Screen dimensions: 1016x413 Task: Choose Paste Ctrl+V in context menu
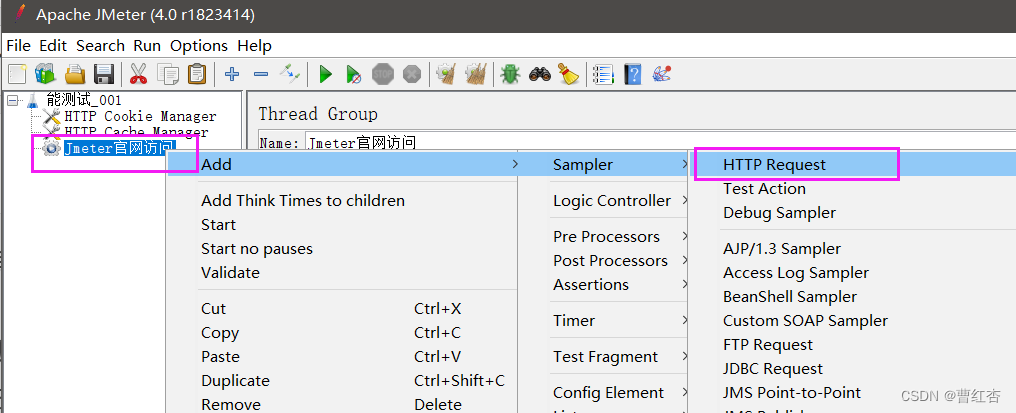pyautogui.click(x=343, y=357)
